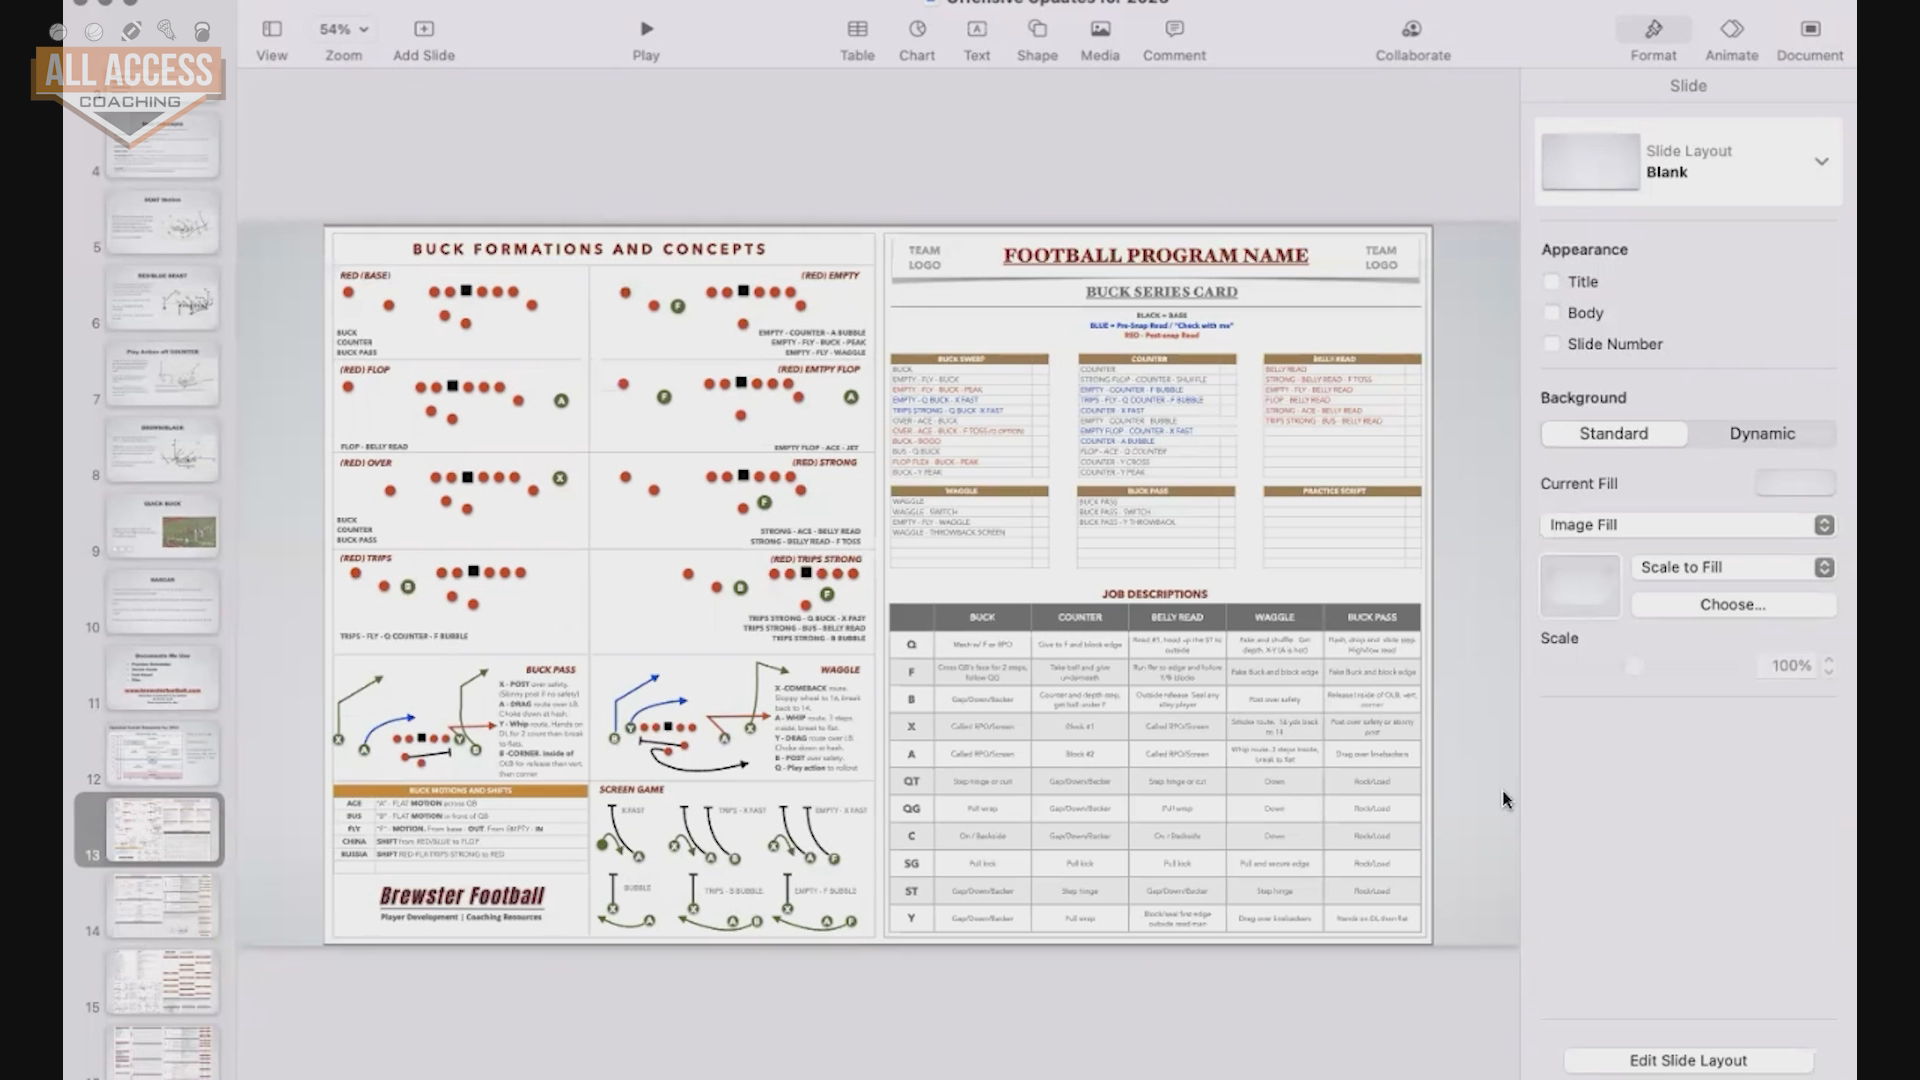The image size is (1920, 1080).
Task: Enable the Body checkbox
Action: tap(1552, 313)
